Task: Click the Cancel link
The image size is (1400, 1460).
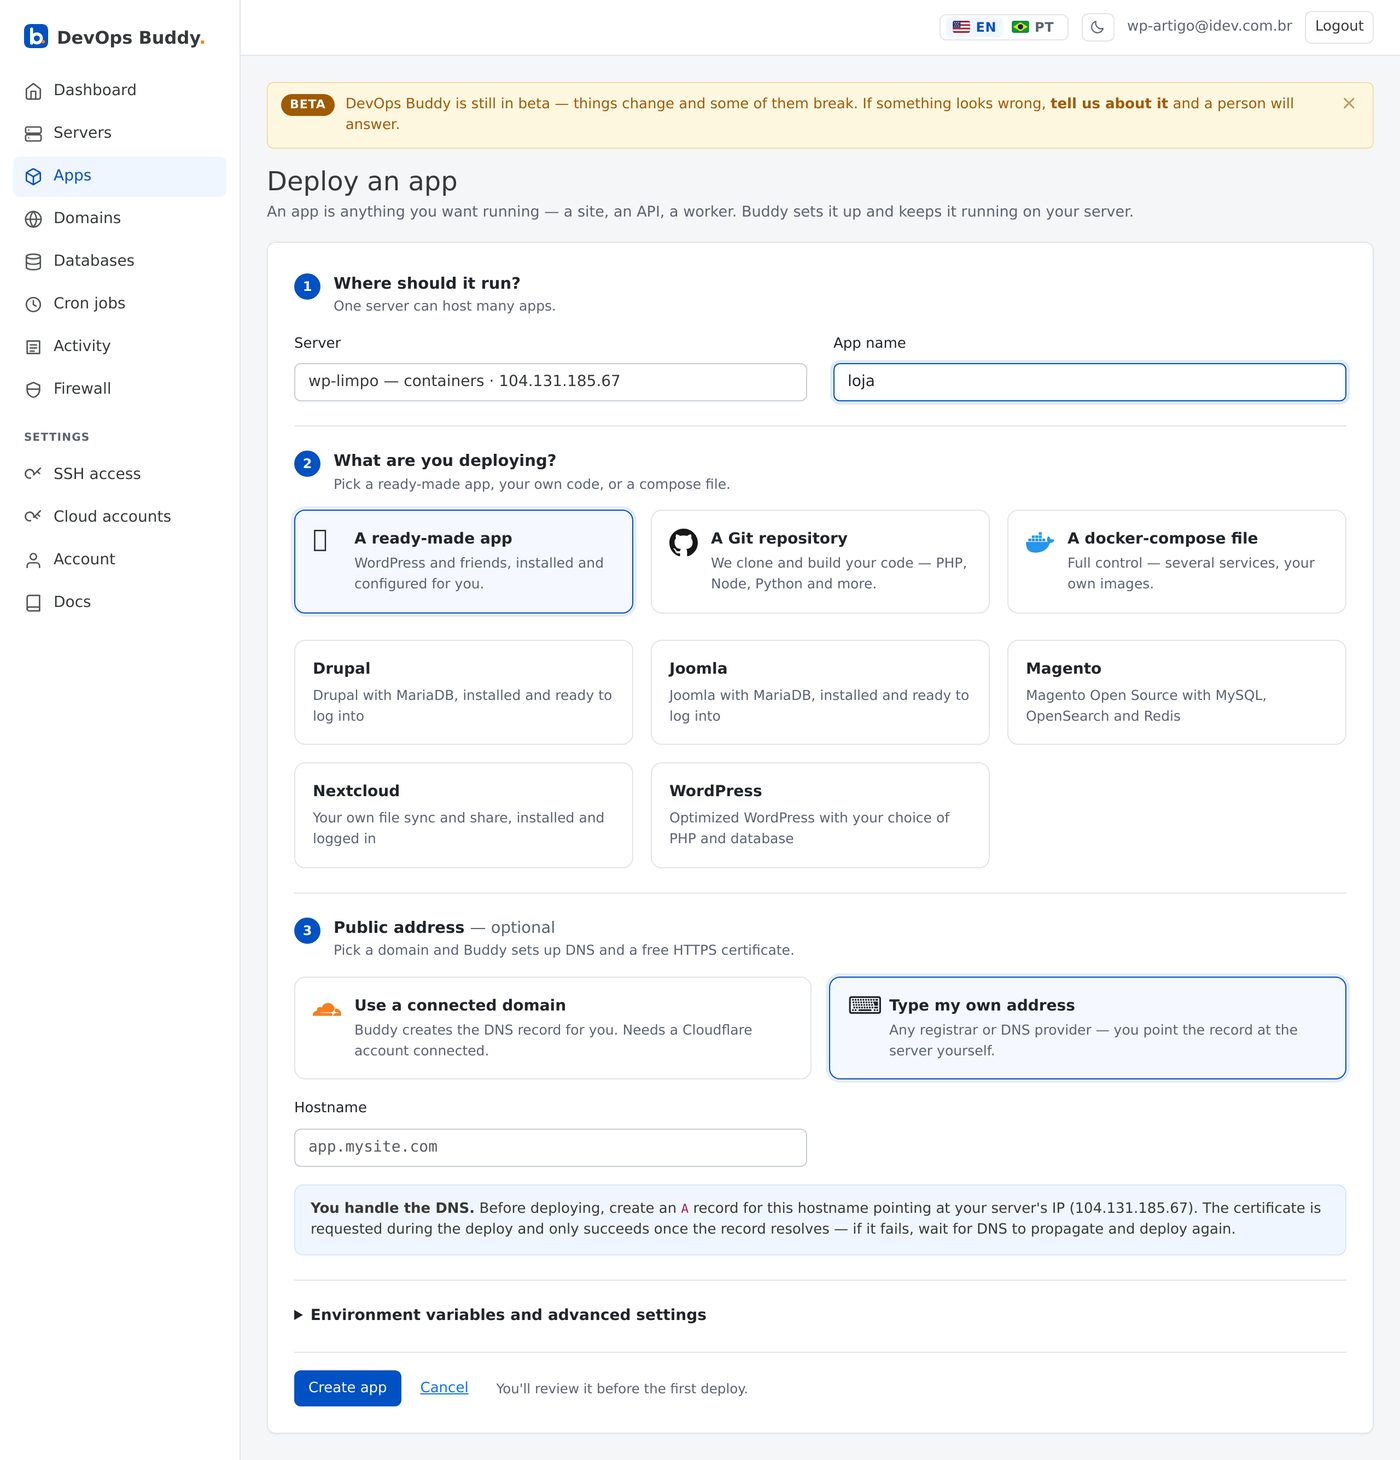Action: (444, 1387)
